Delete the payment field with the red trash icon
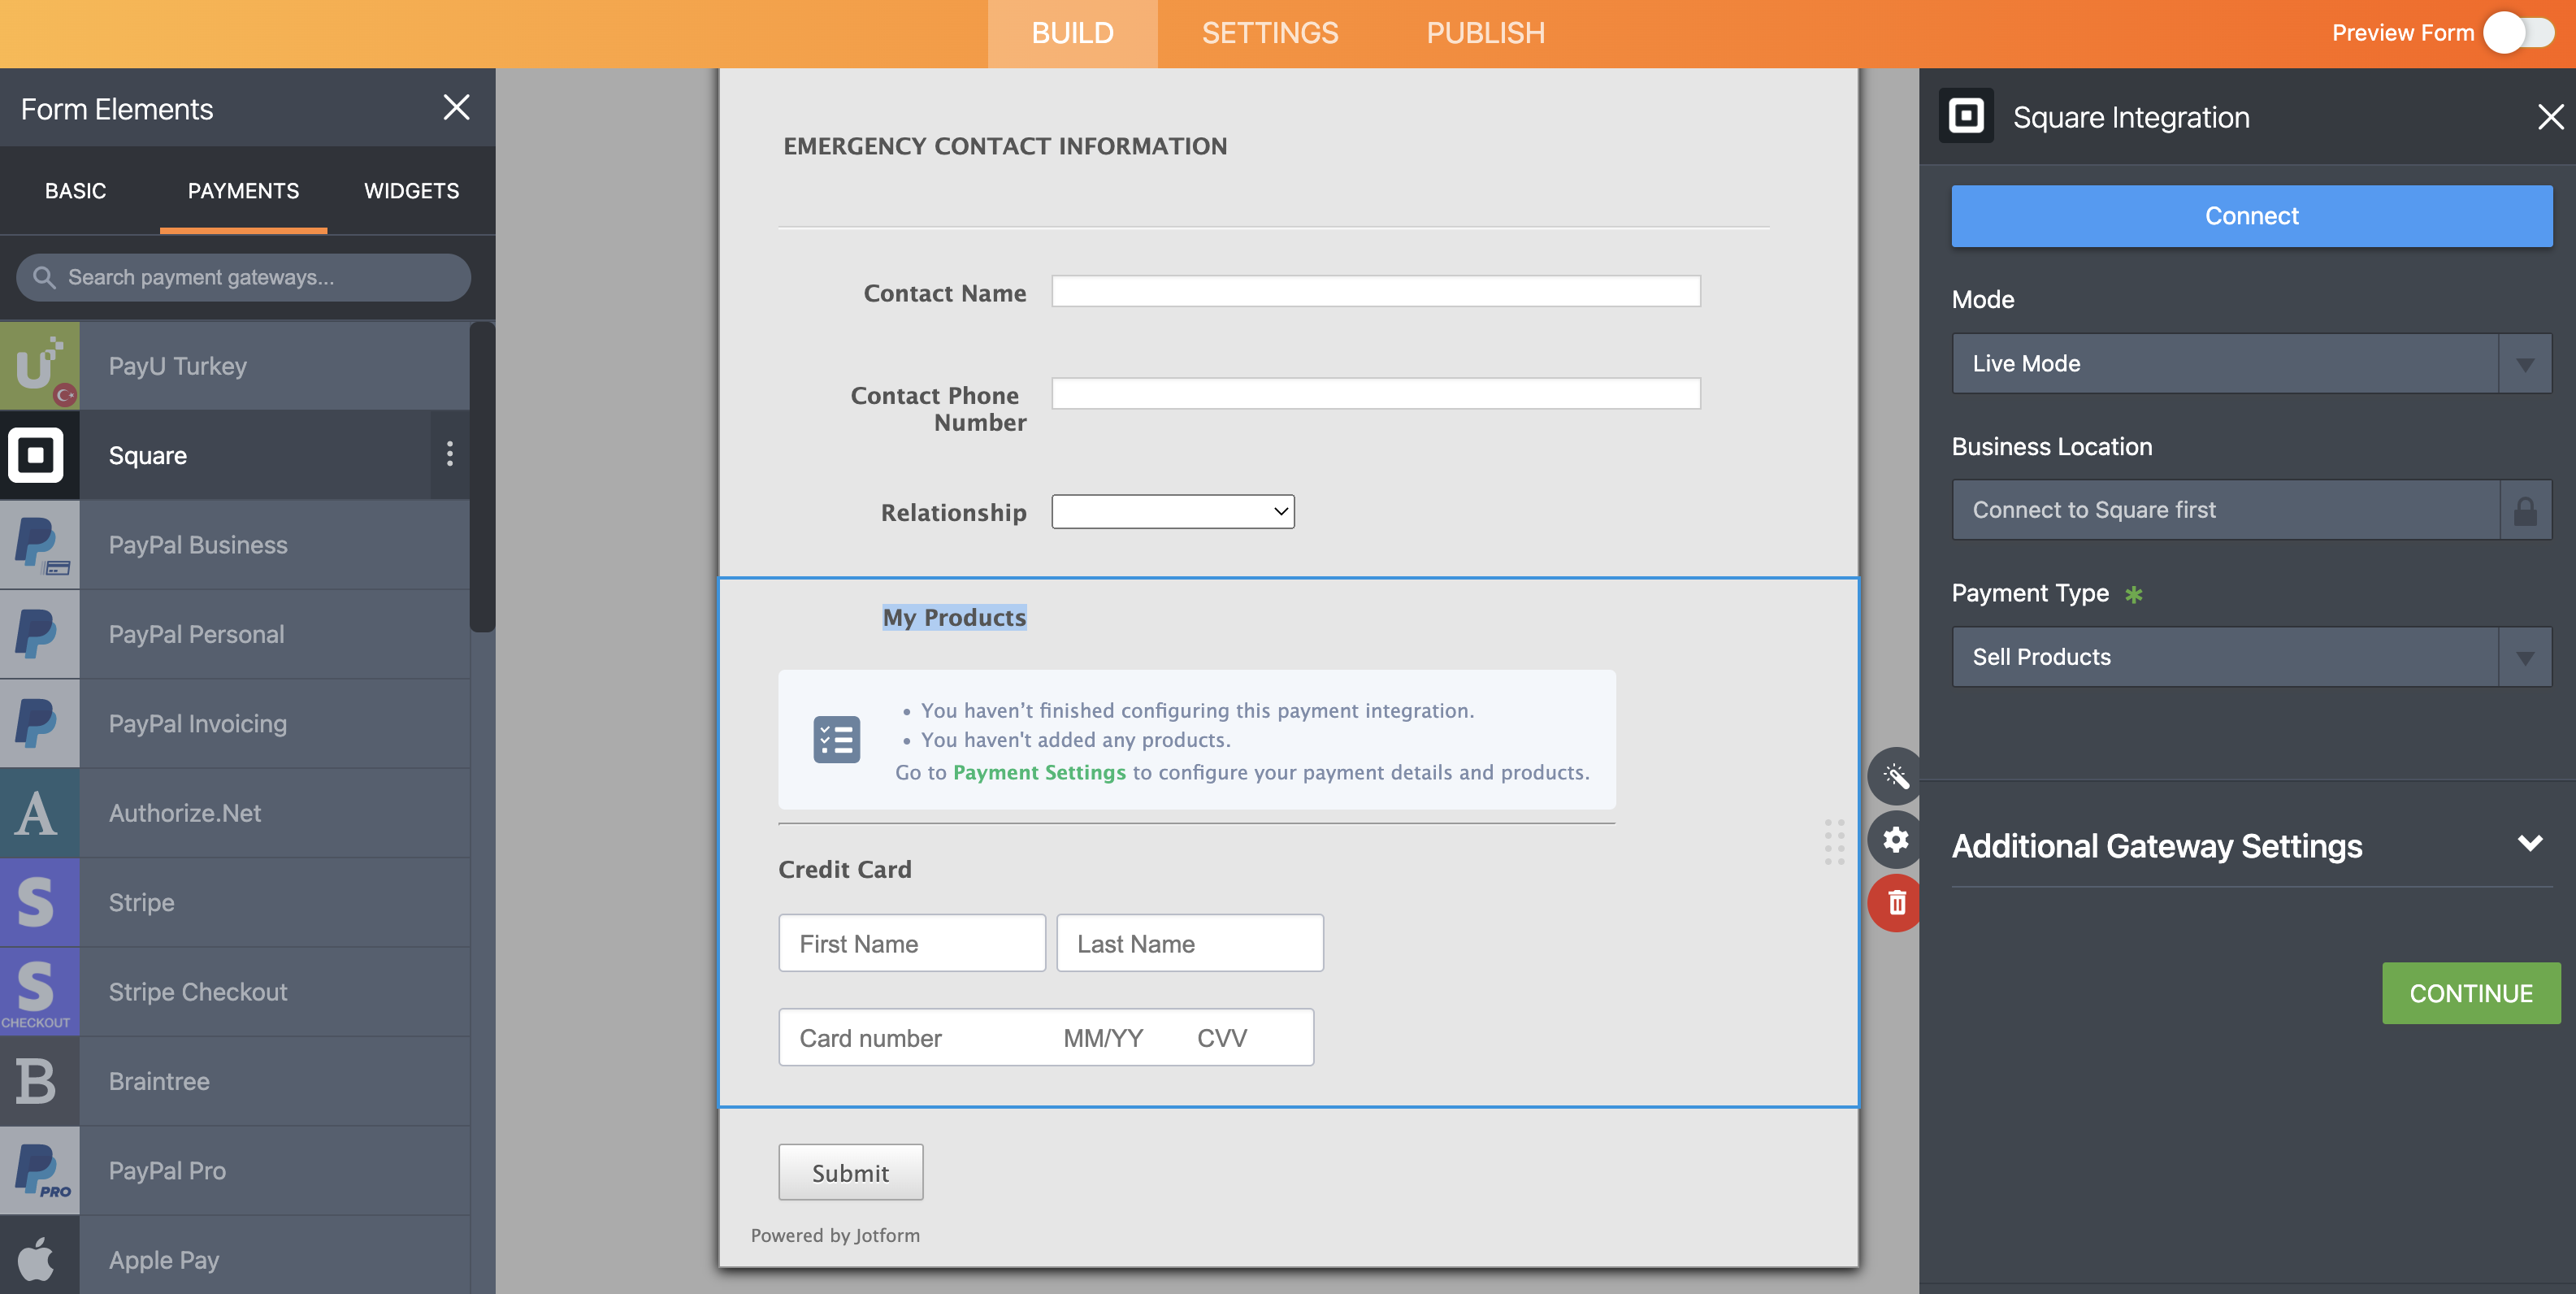This screenshot has width=2576, height=1294. pos(1895,903)
